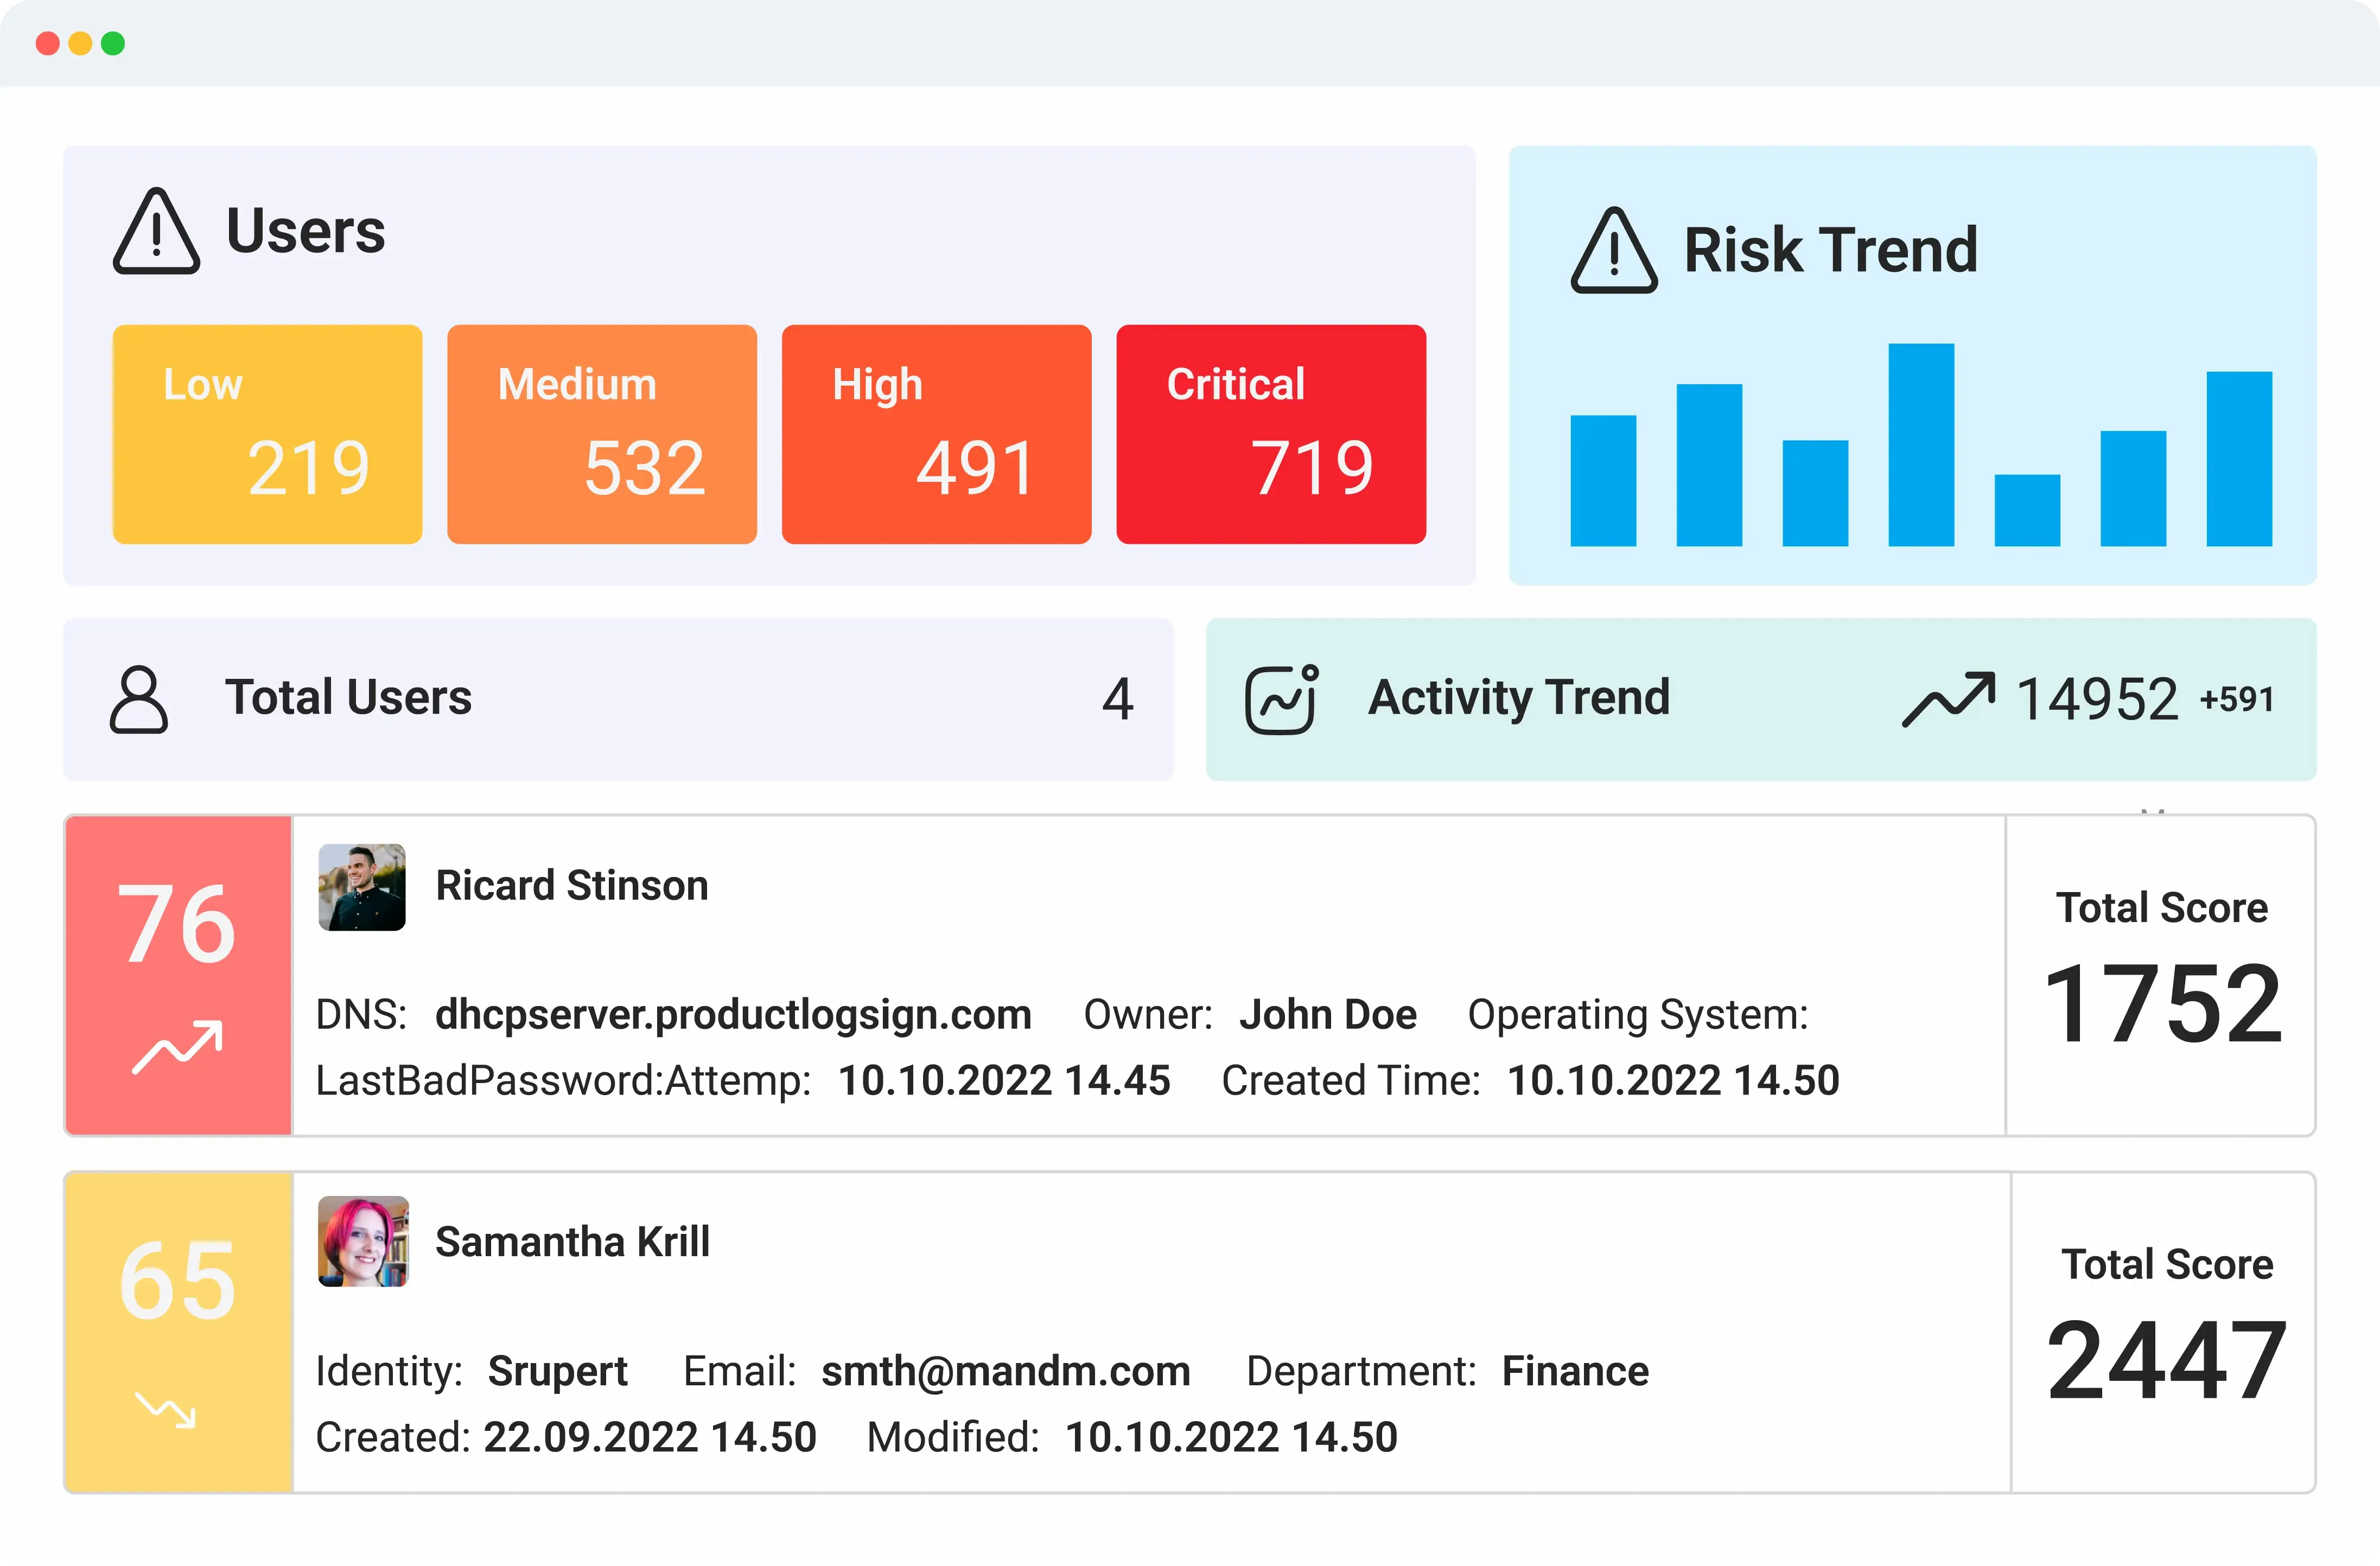
Task: Click the Total Score 1752 panel
Action: pyautogui.click(x=2160, y=975)
